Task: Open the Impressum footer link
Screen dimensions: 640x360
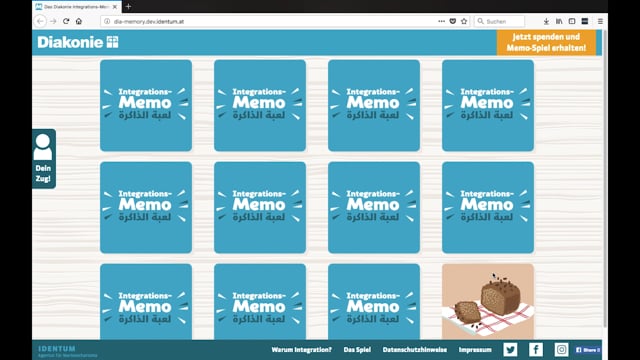Action: click(475, 350)
